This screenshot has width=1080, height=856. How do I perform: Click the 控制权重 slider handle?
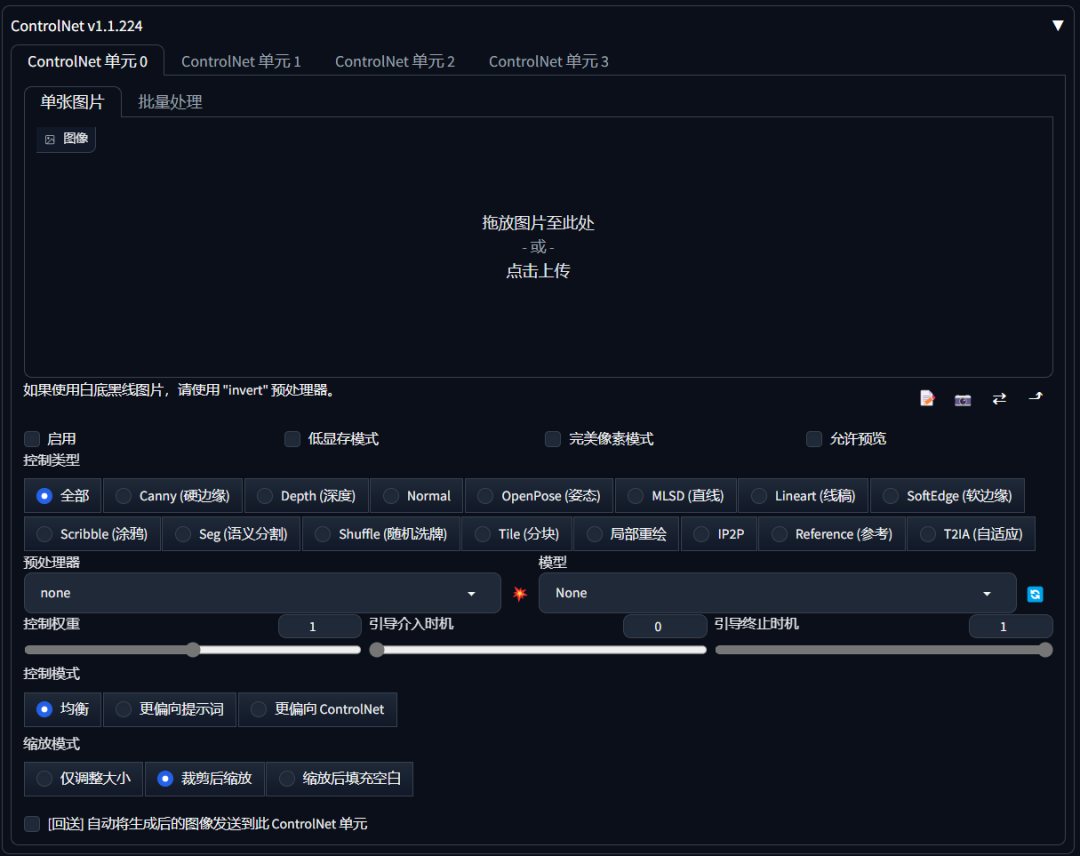[x=194, y=649]
